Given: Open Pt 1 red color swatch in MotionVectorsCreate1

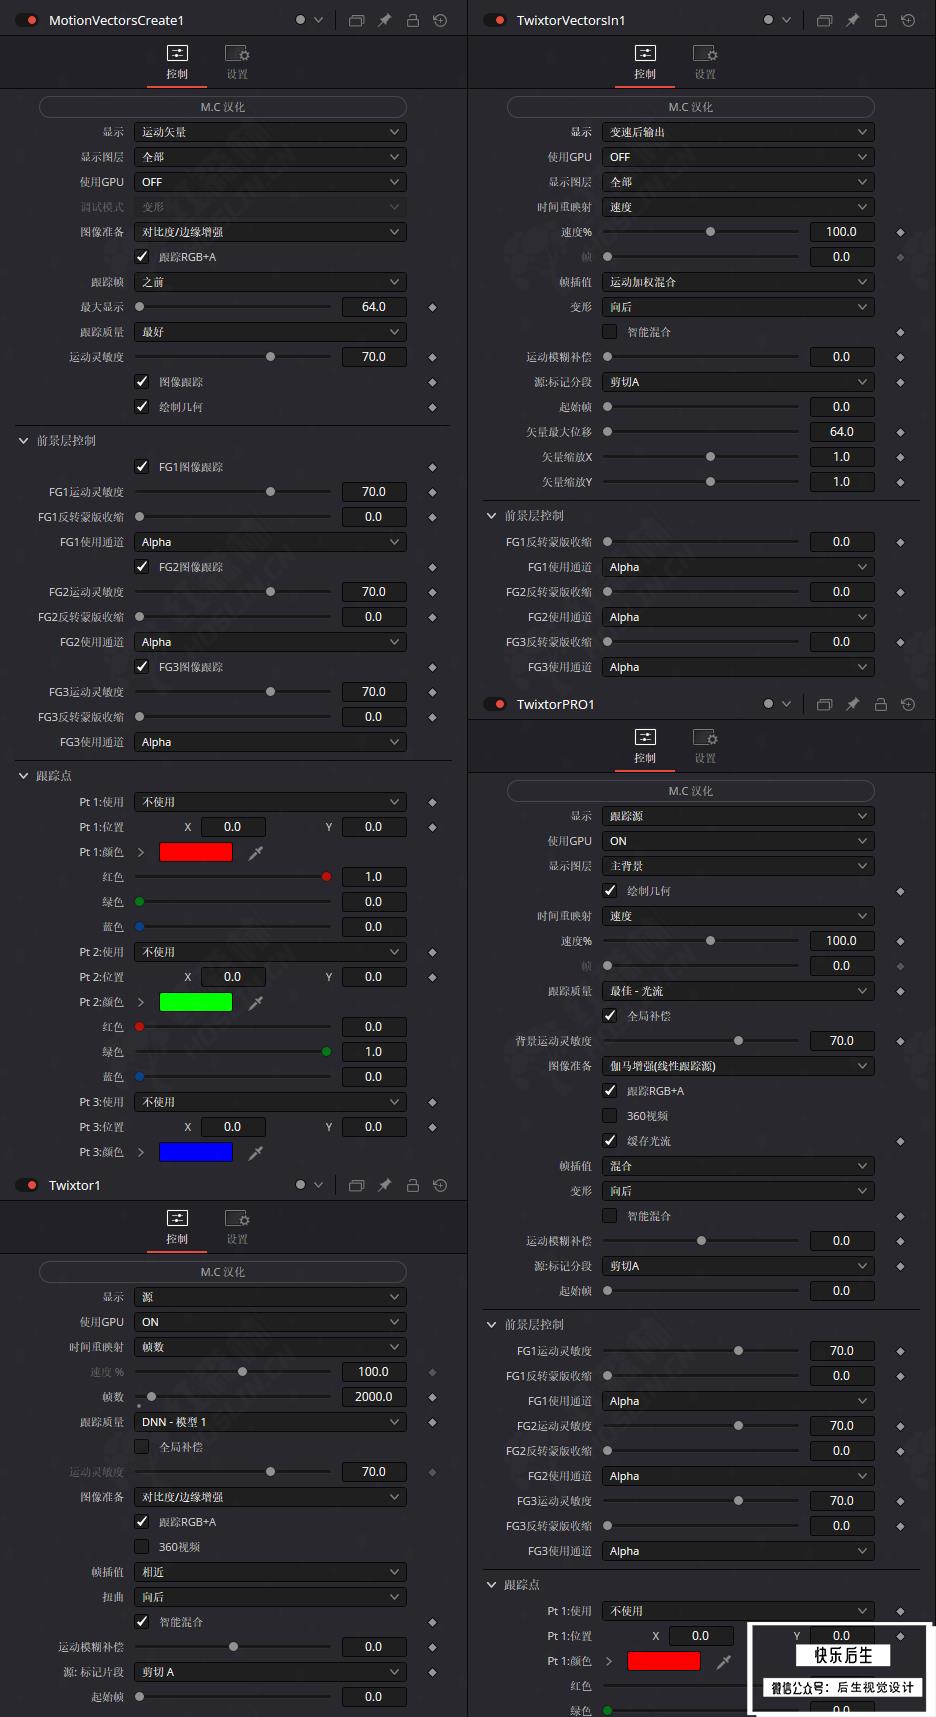Looking at the screenshot, I should (196, 852).
